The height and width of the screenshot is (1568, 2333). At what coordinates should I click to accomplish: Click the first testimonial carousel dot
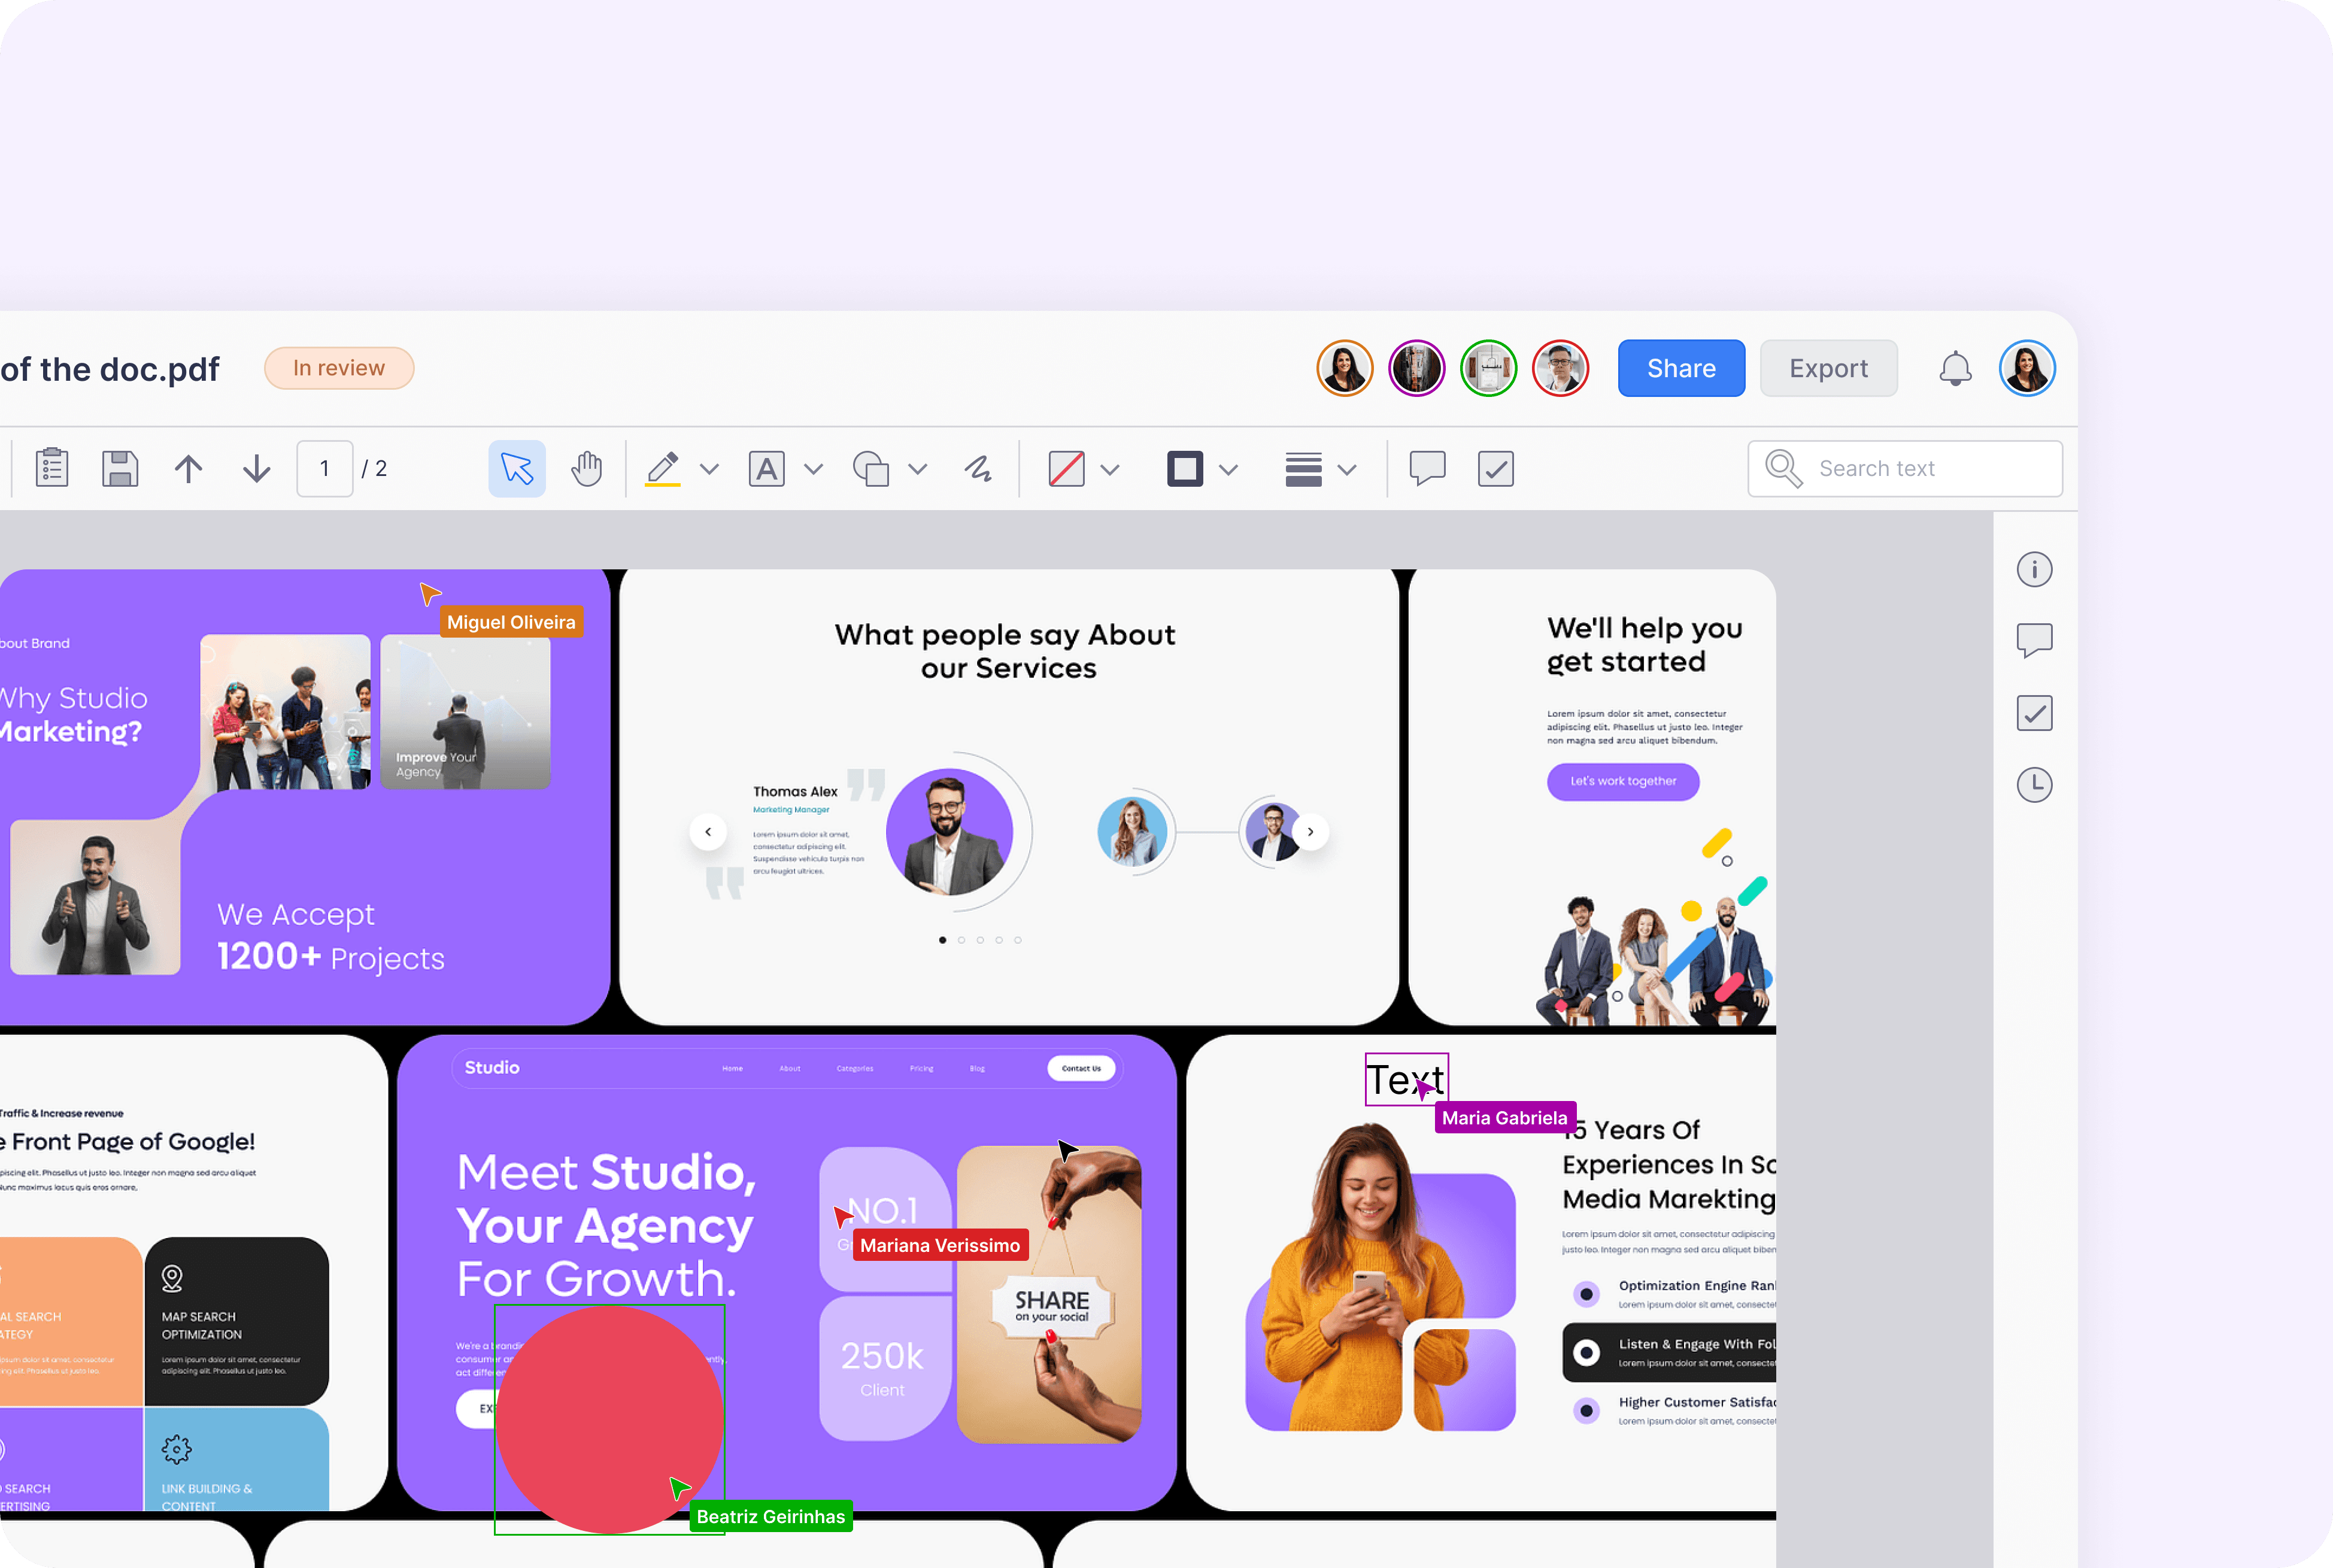[x=943, y=940]
